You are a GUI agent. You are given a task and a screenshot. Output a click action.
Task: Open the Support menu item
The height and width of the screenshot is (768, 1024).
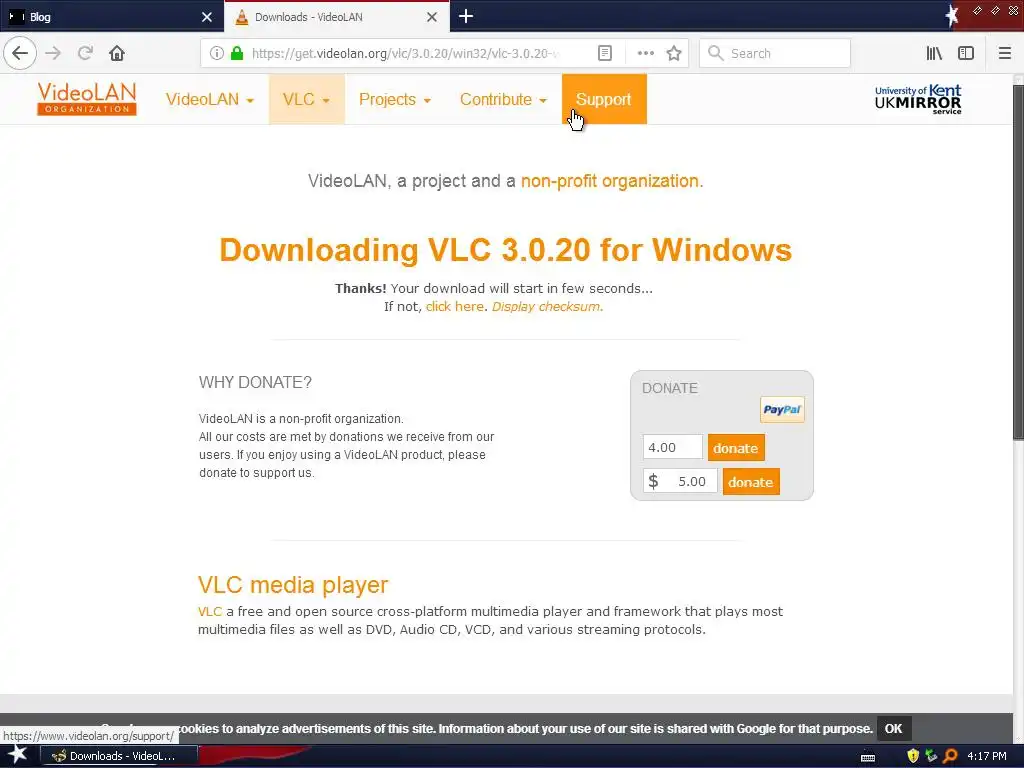[x=604, y=99]
